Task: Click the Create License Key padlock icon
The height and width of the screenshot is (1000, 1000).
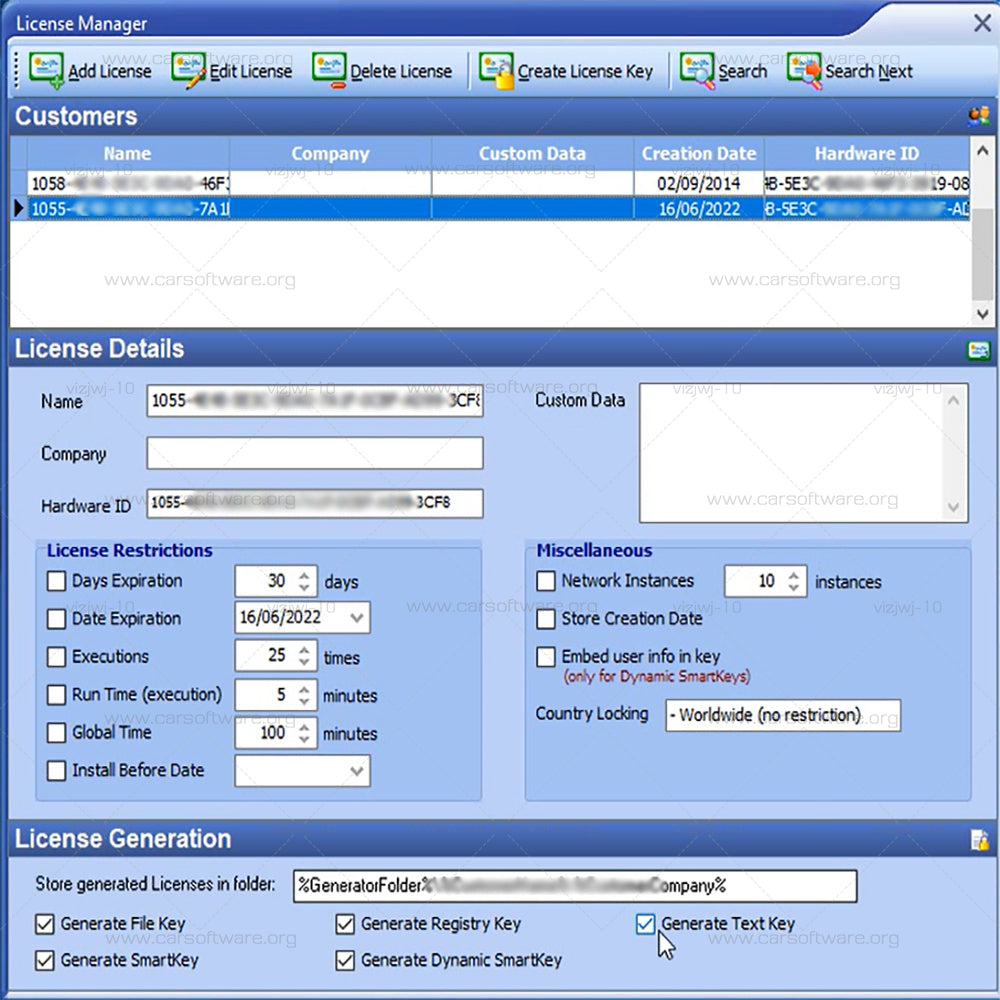Action: pos(496,70)
